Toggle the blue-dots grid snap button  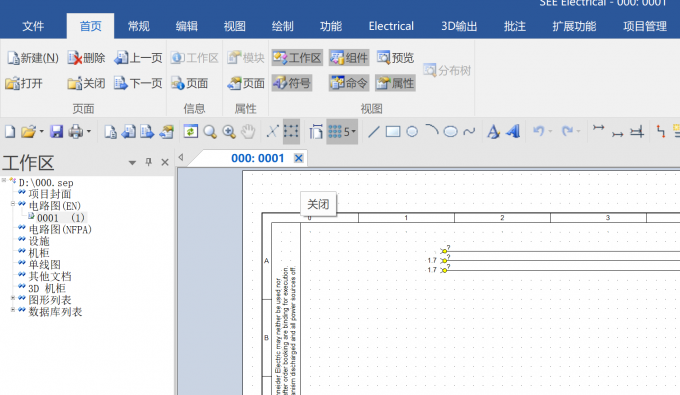[335, 131]
